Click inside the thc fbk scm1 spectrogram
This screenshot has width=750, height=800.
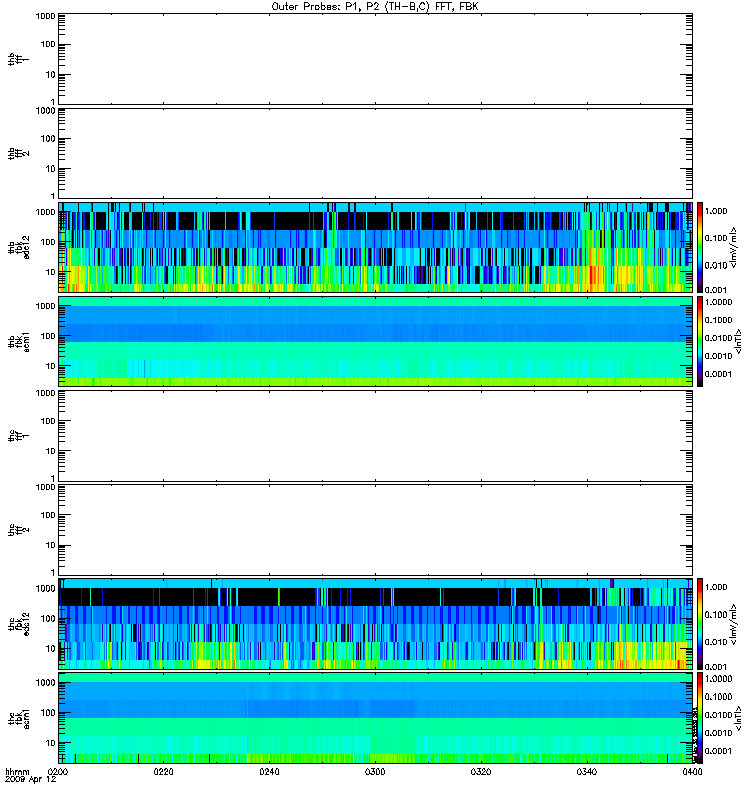(375, 718)
